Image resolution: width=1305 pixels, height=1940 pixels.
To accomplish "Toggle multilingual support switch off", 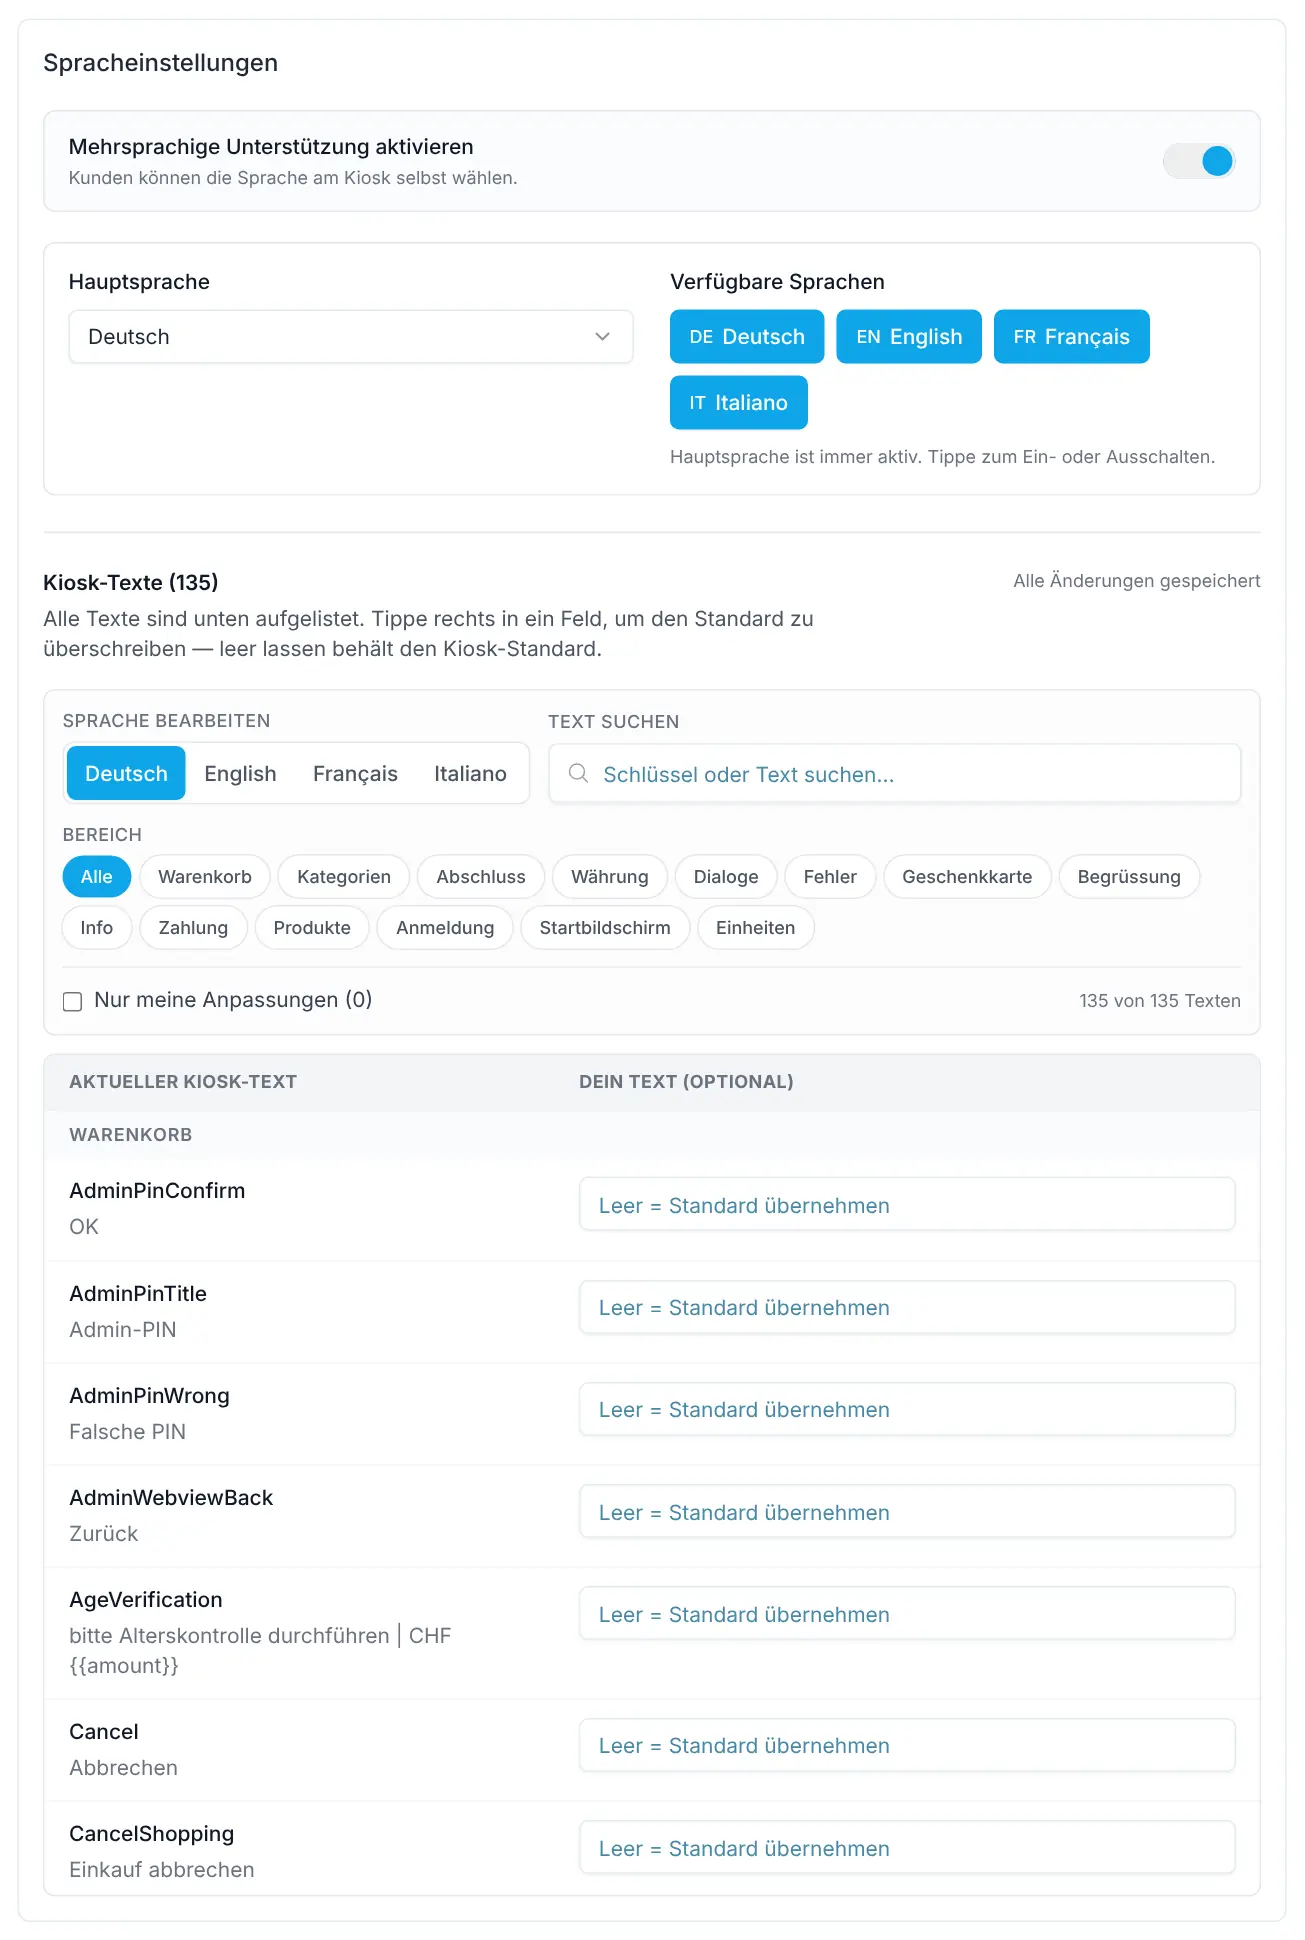I will pos(1199,161).
